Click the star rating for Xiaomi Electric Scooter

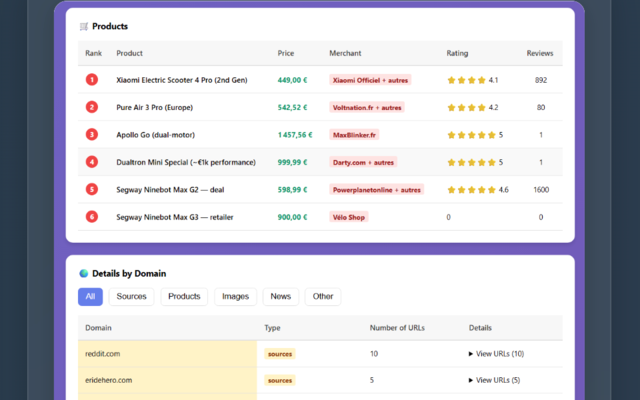466,80
